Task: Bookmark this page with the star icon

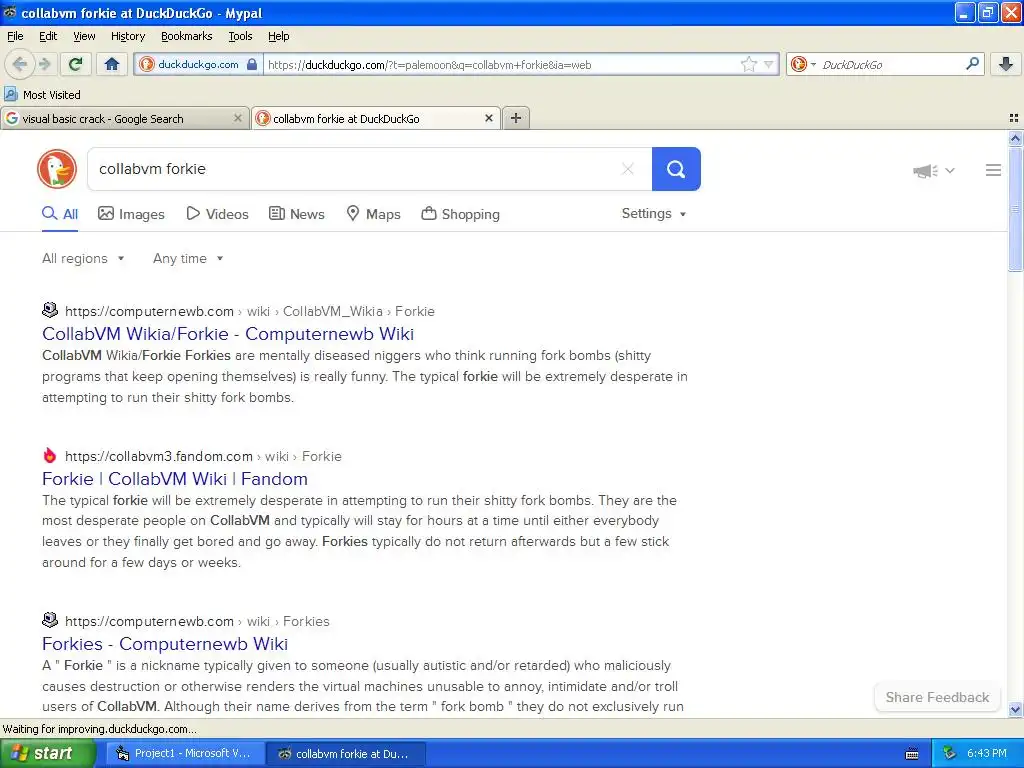Action: point(748,64)
